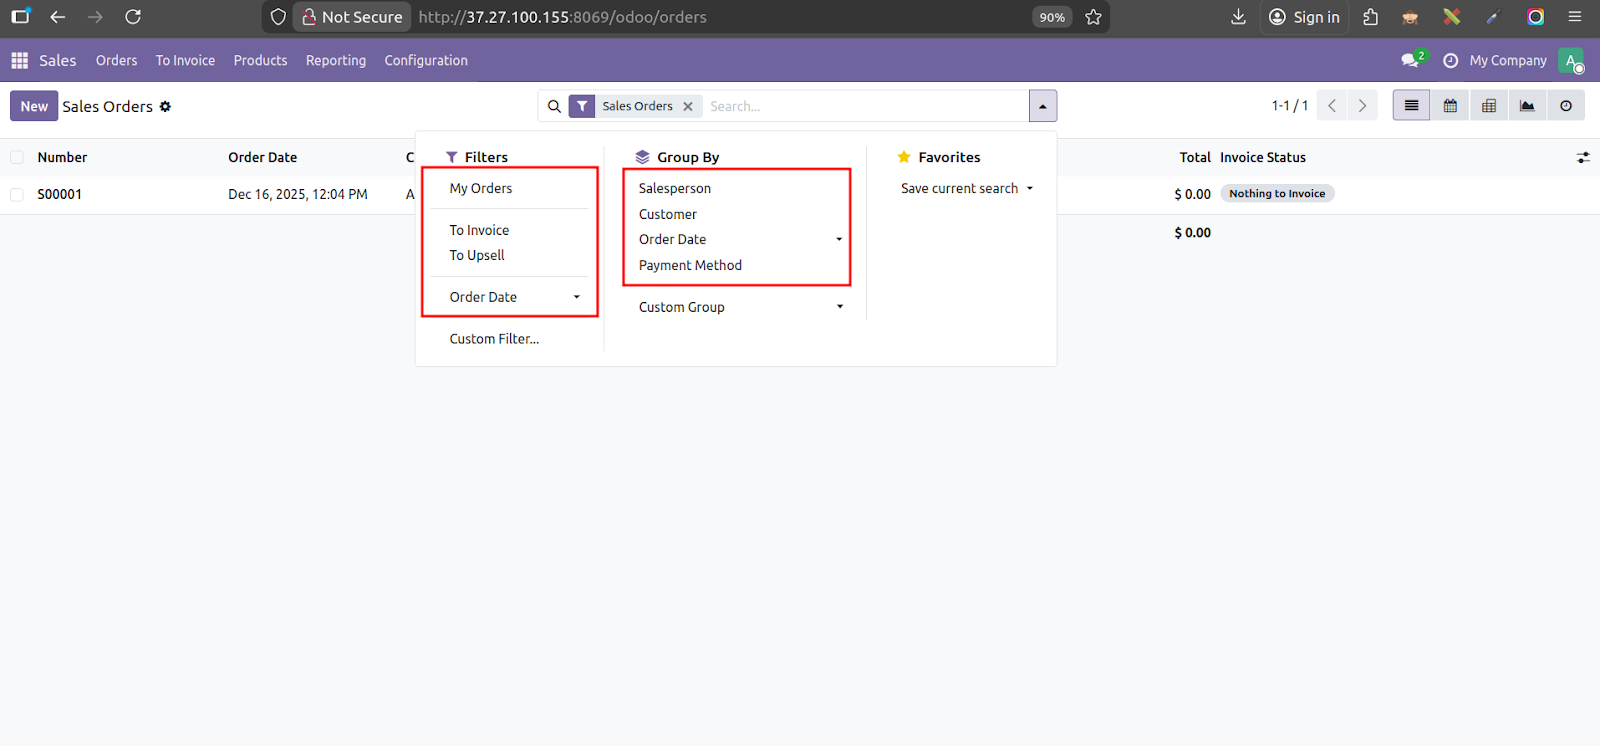1600x746 pixels.
Task: Click into the Search input field
Action: pos(860,106)
